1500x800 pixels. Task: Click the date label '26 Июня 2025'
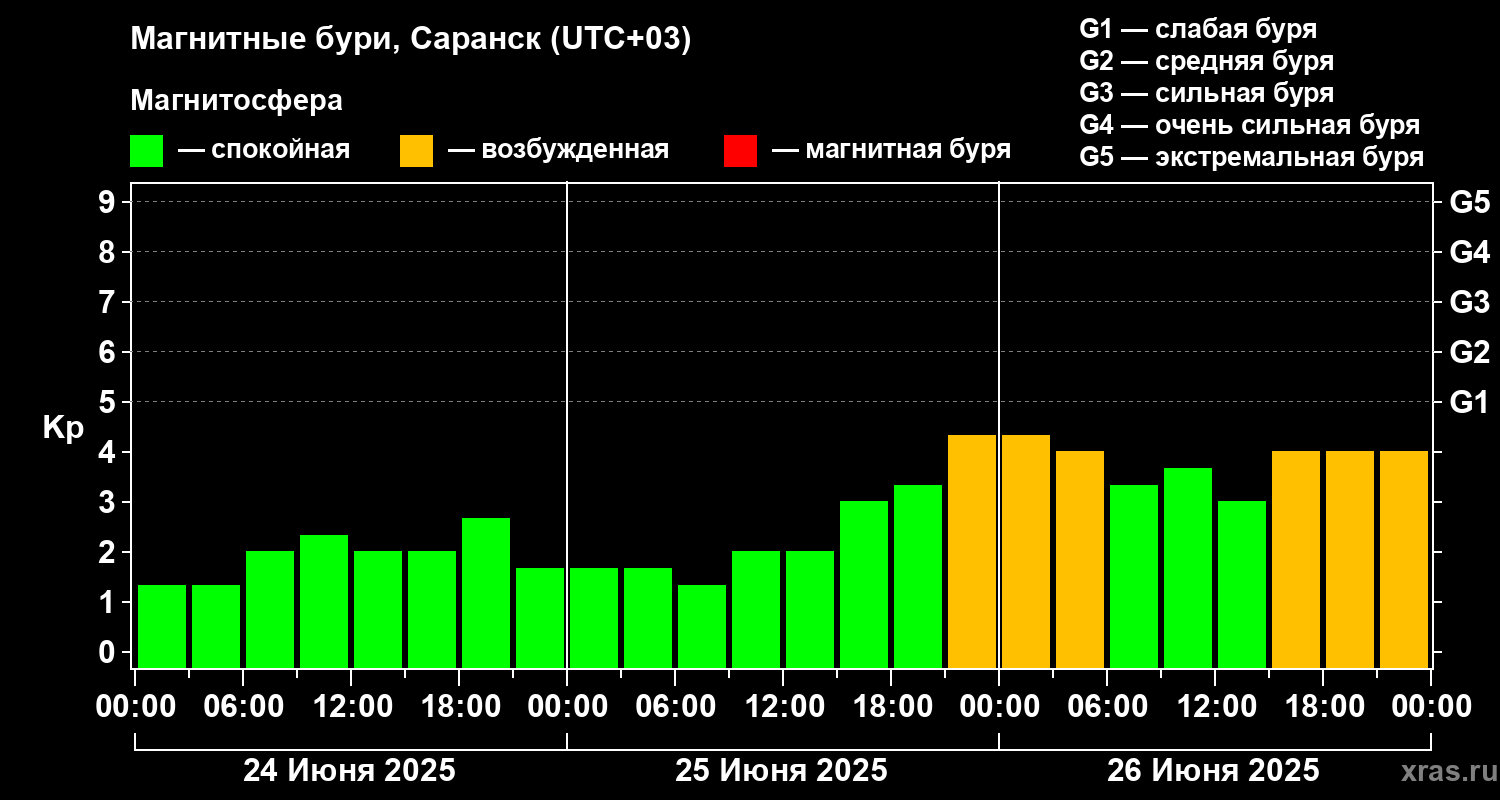[x=1213, y=771]
